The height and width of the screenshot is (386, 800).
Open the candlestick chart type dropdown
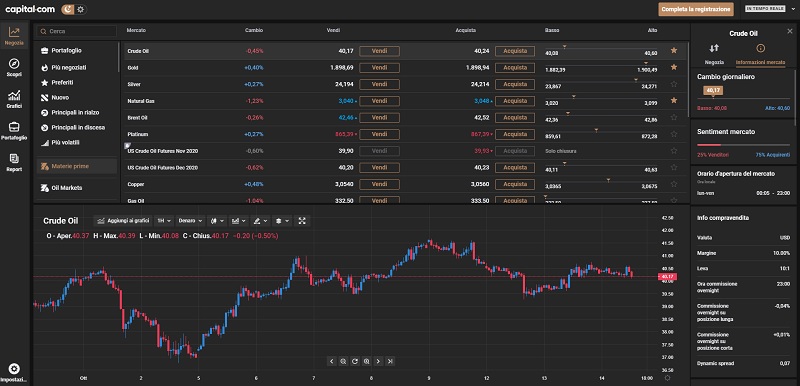coord(218,221)
